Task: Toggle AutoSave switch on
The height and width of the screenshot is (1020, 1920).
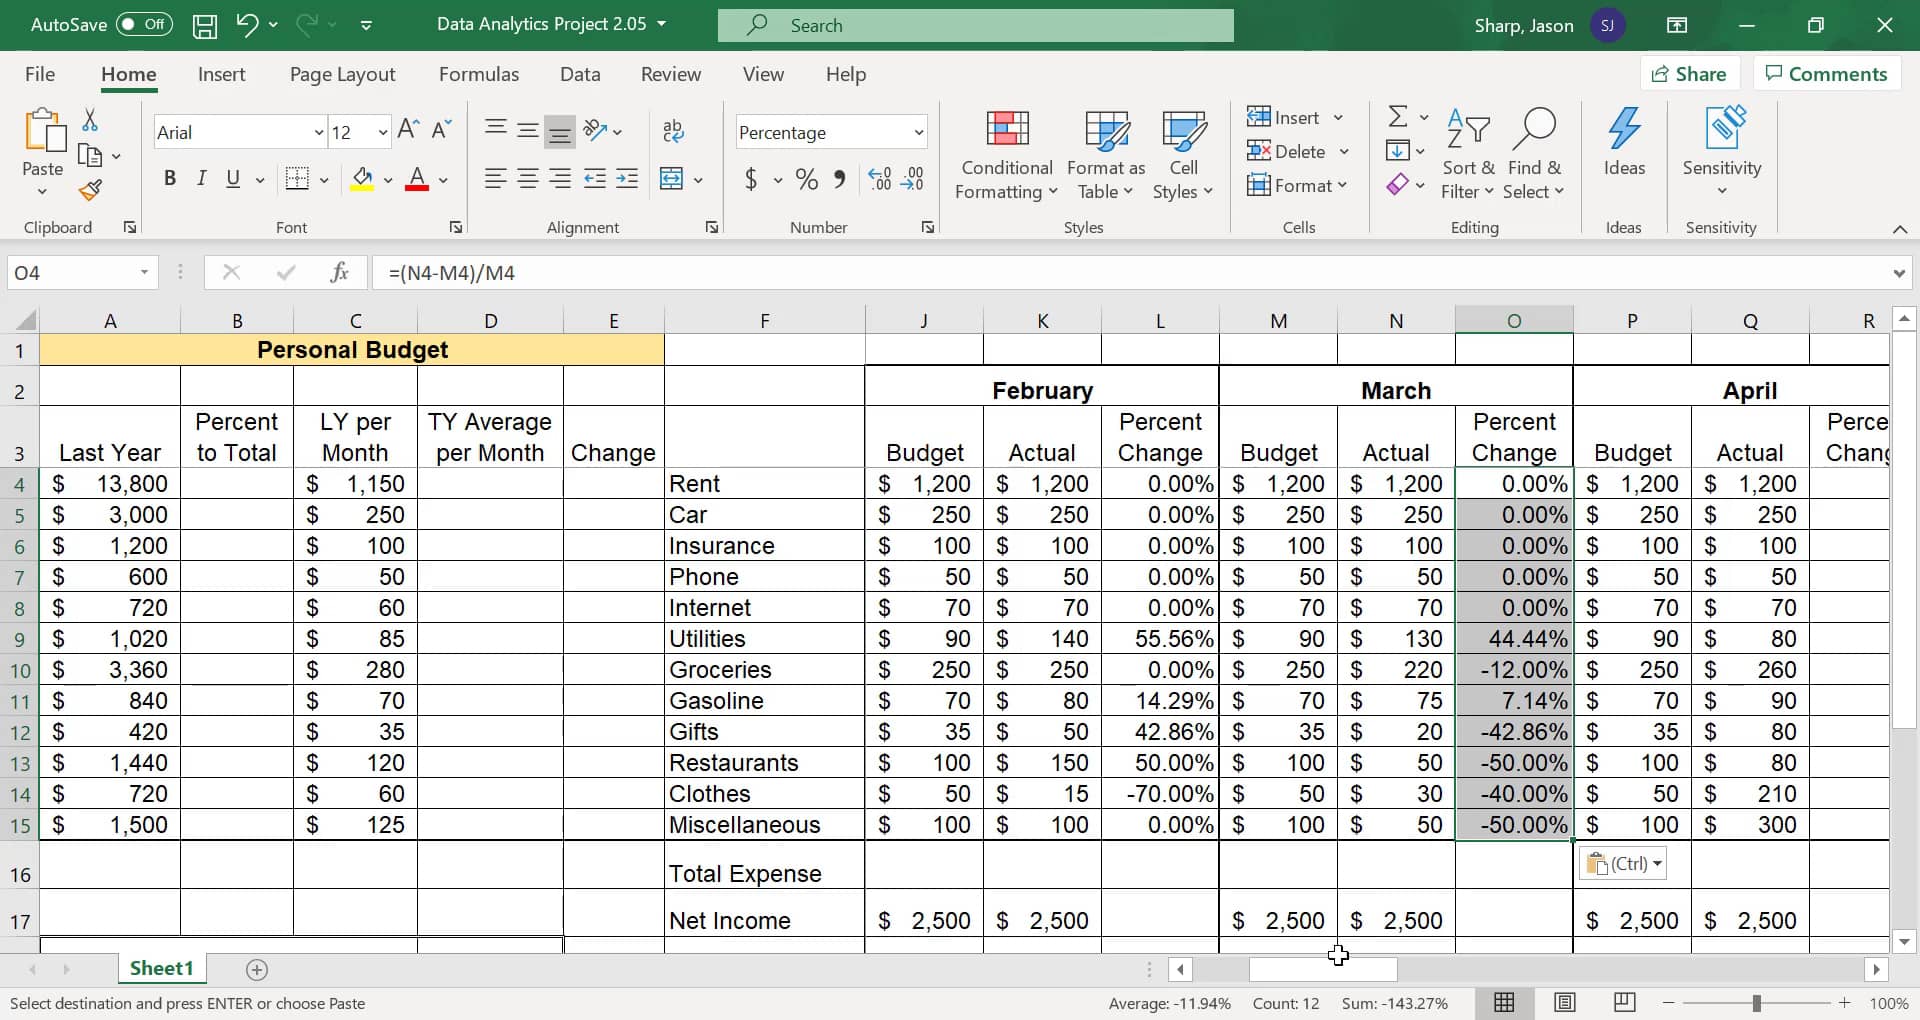Action: pyautogui.click(x=144, y=25)
